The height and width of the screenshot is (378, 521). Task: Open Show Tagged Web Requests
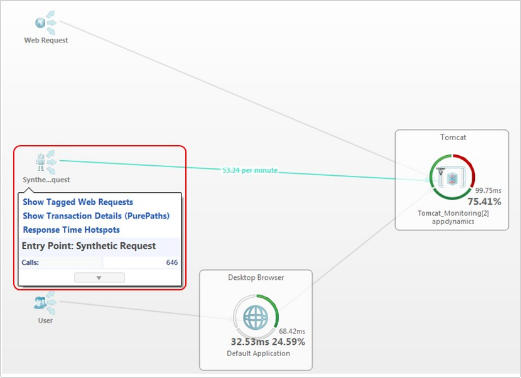pyautogui.click(x=78, y=202)
